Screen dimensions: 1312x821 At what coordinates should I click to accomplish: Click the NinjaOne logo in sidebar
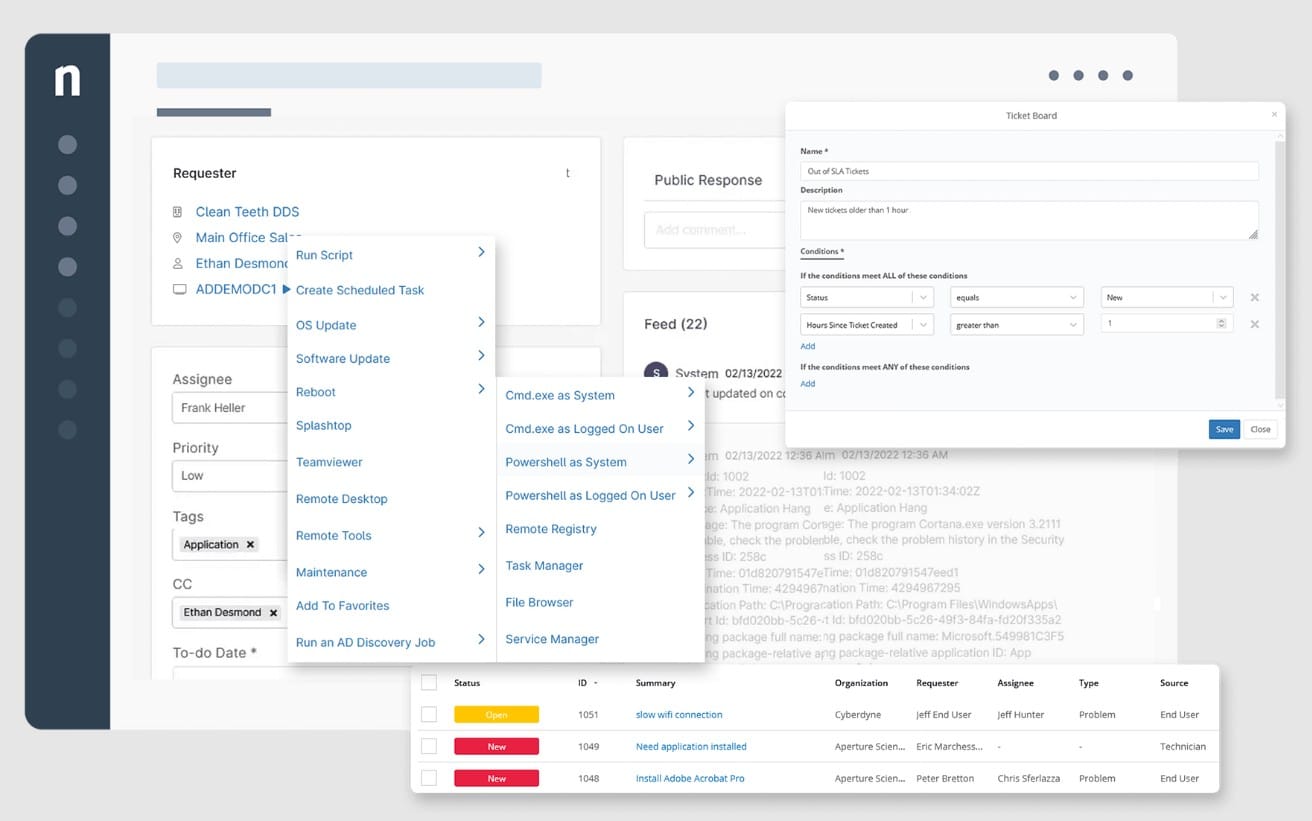coord(67,80)
